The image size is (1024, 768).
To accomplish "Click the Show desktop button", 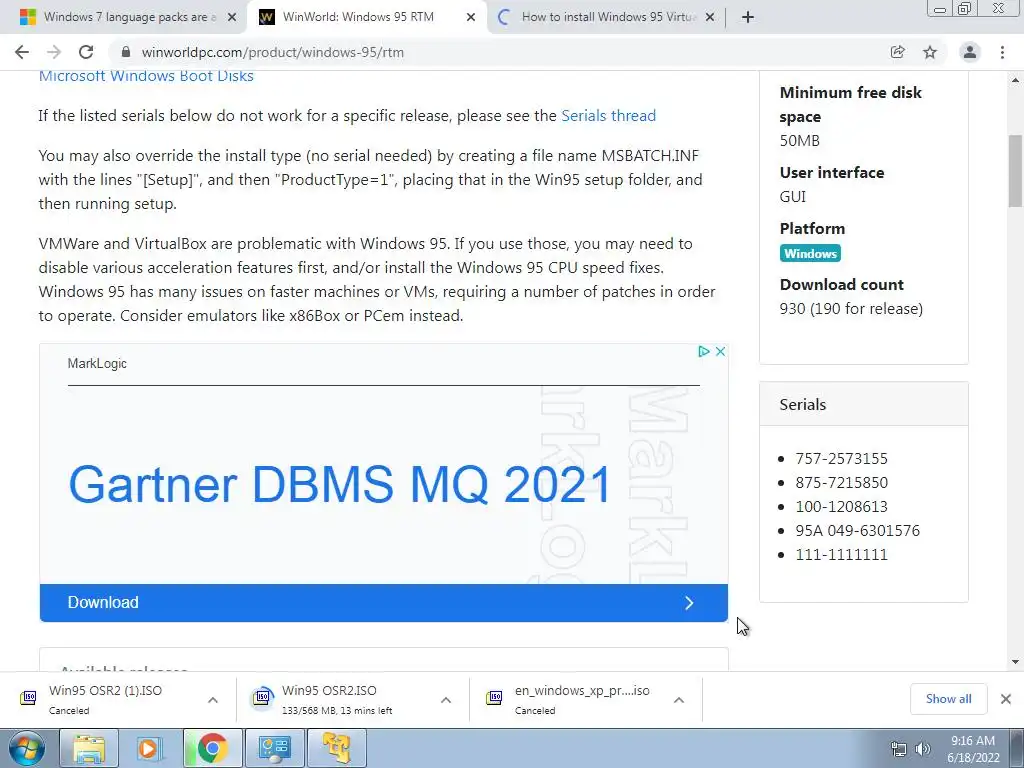I will coord(1017,749).
